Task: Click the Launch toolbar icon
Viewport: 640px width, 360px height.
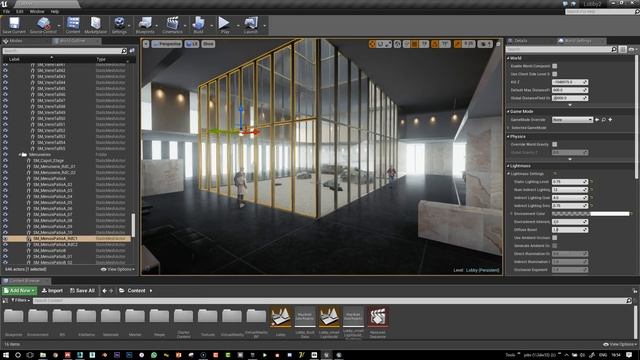Action: pos(251,24)
